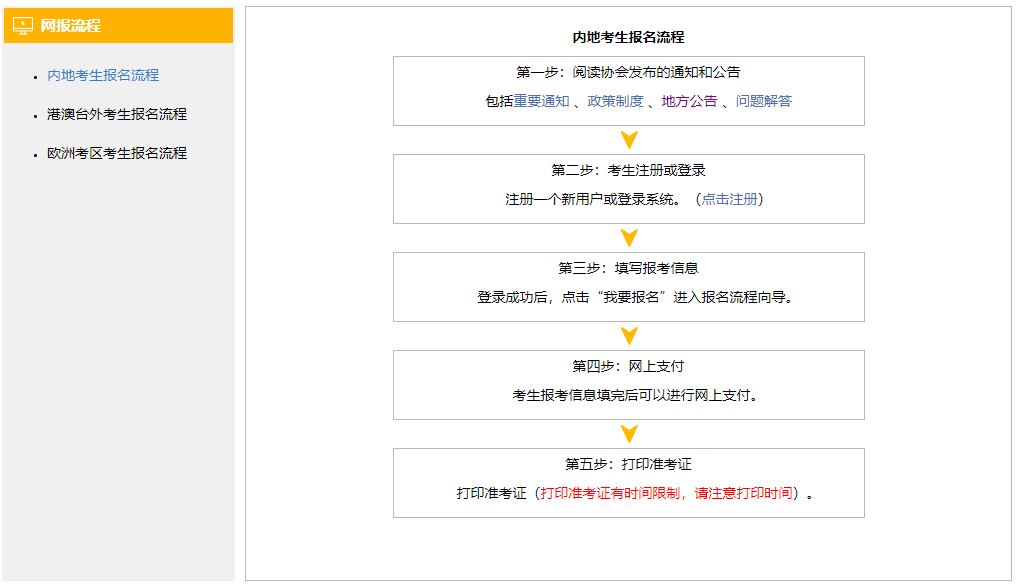
Task: Click the 第一步 step title text
Action: (628, 72)
